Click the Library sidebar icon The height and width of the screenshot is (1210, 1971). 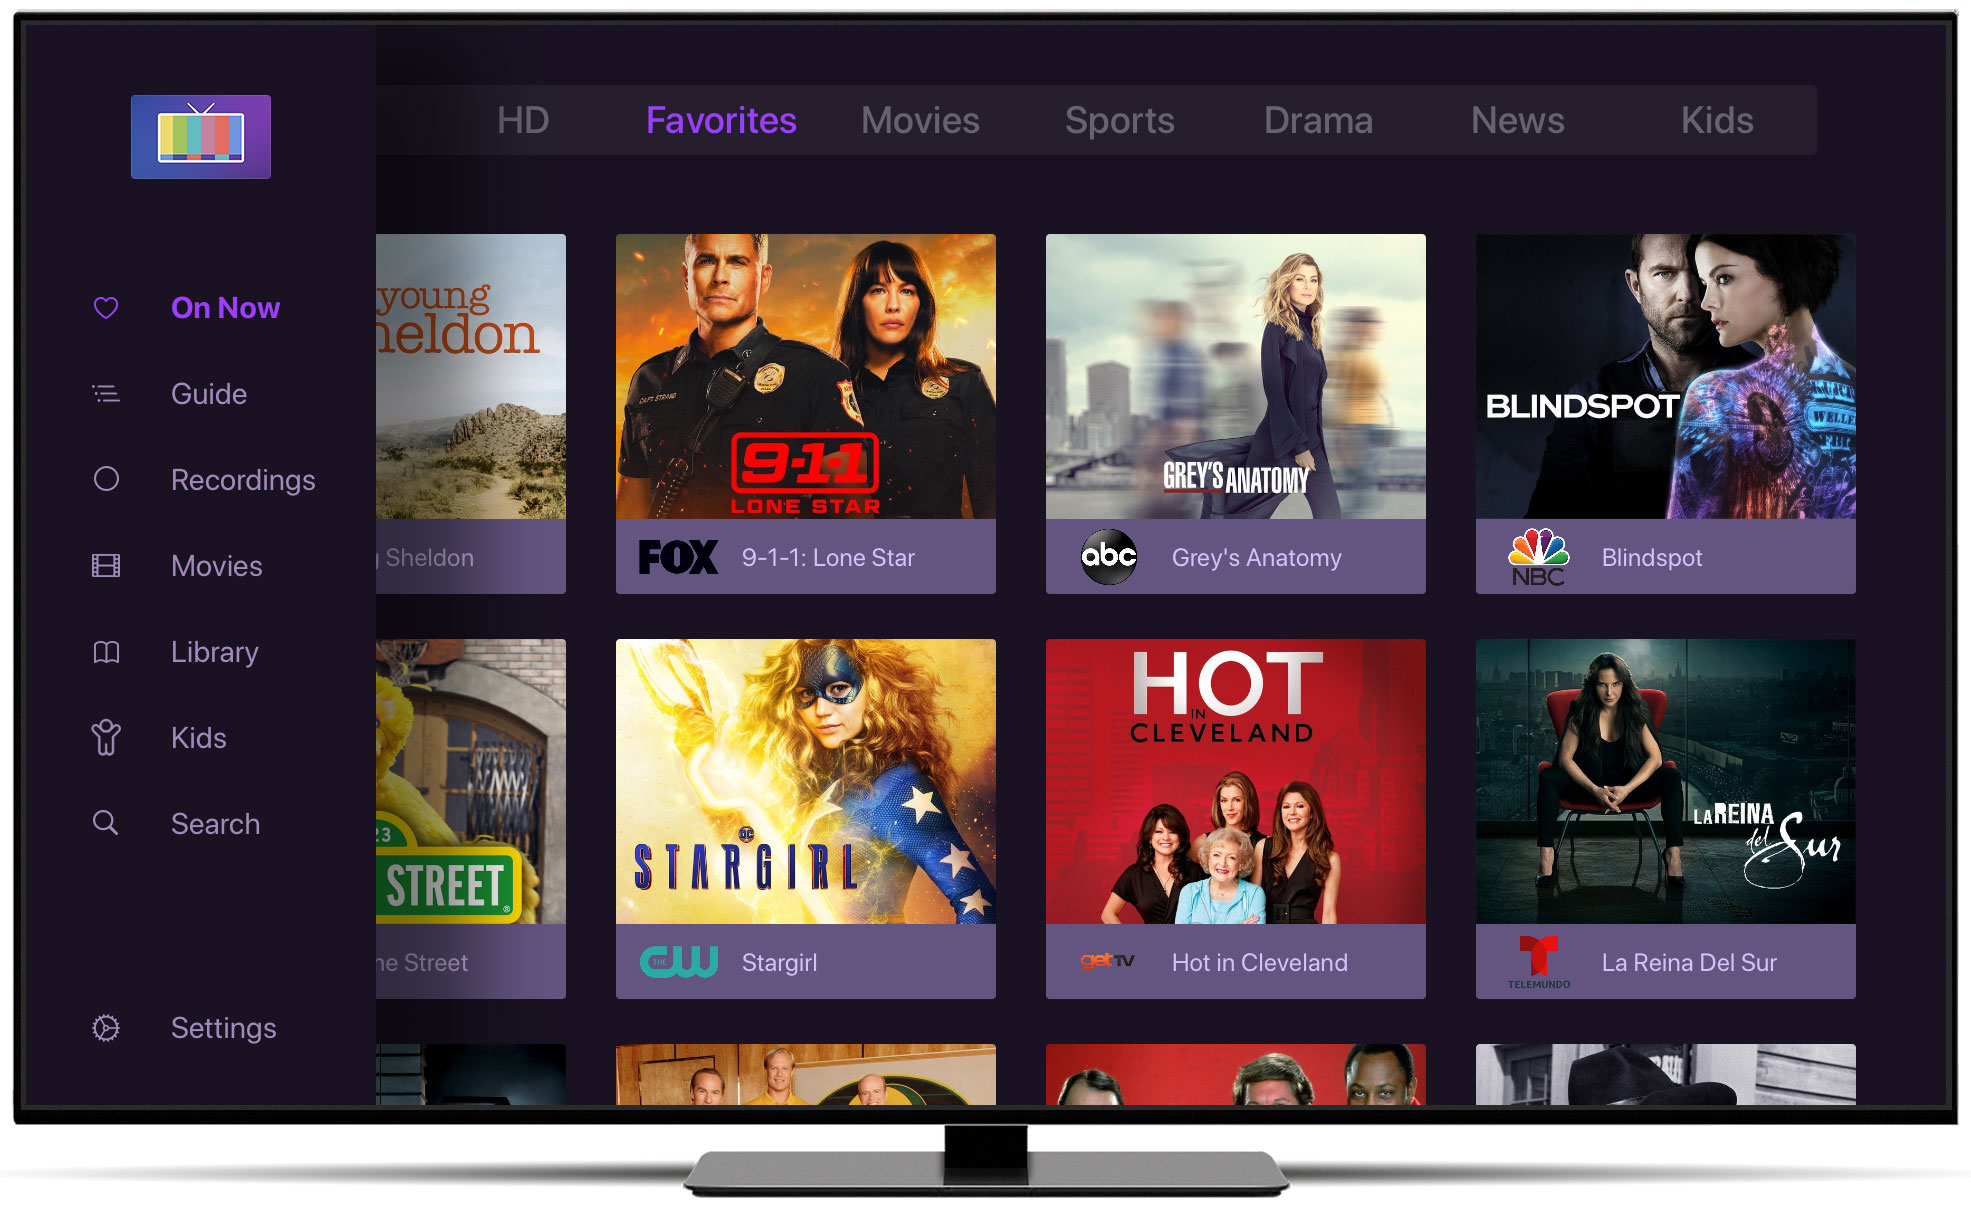pos(106,649)
